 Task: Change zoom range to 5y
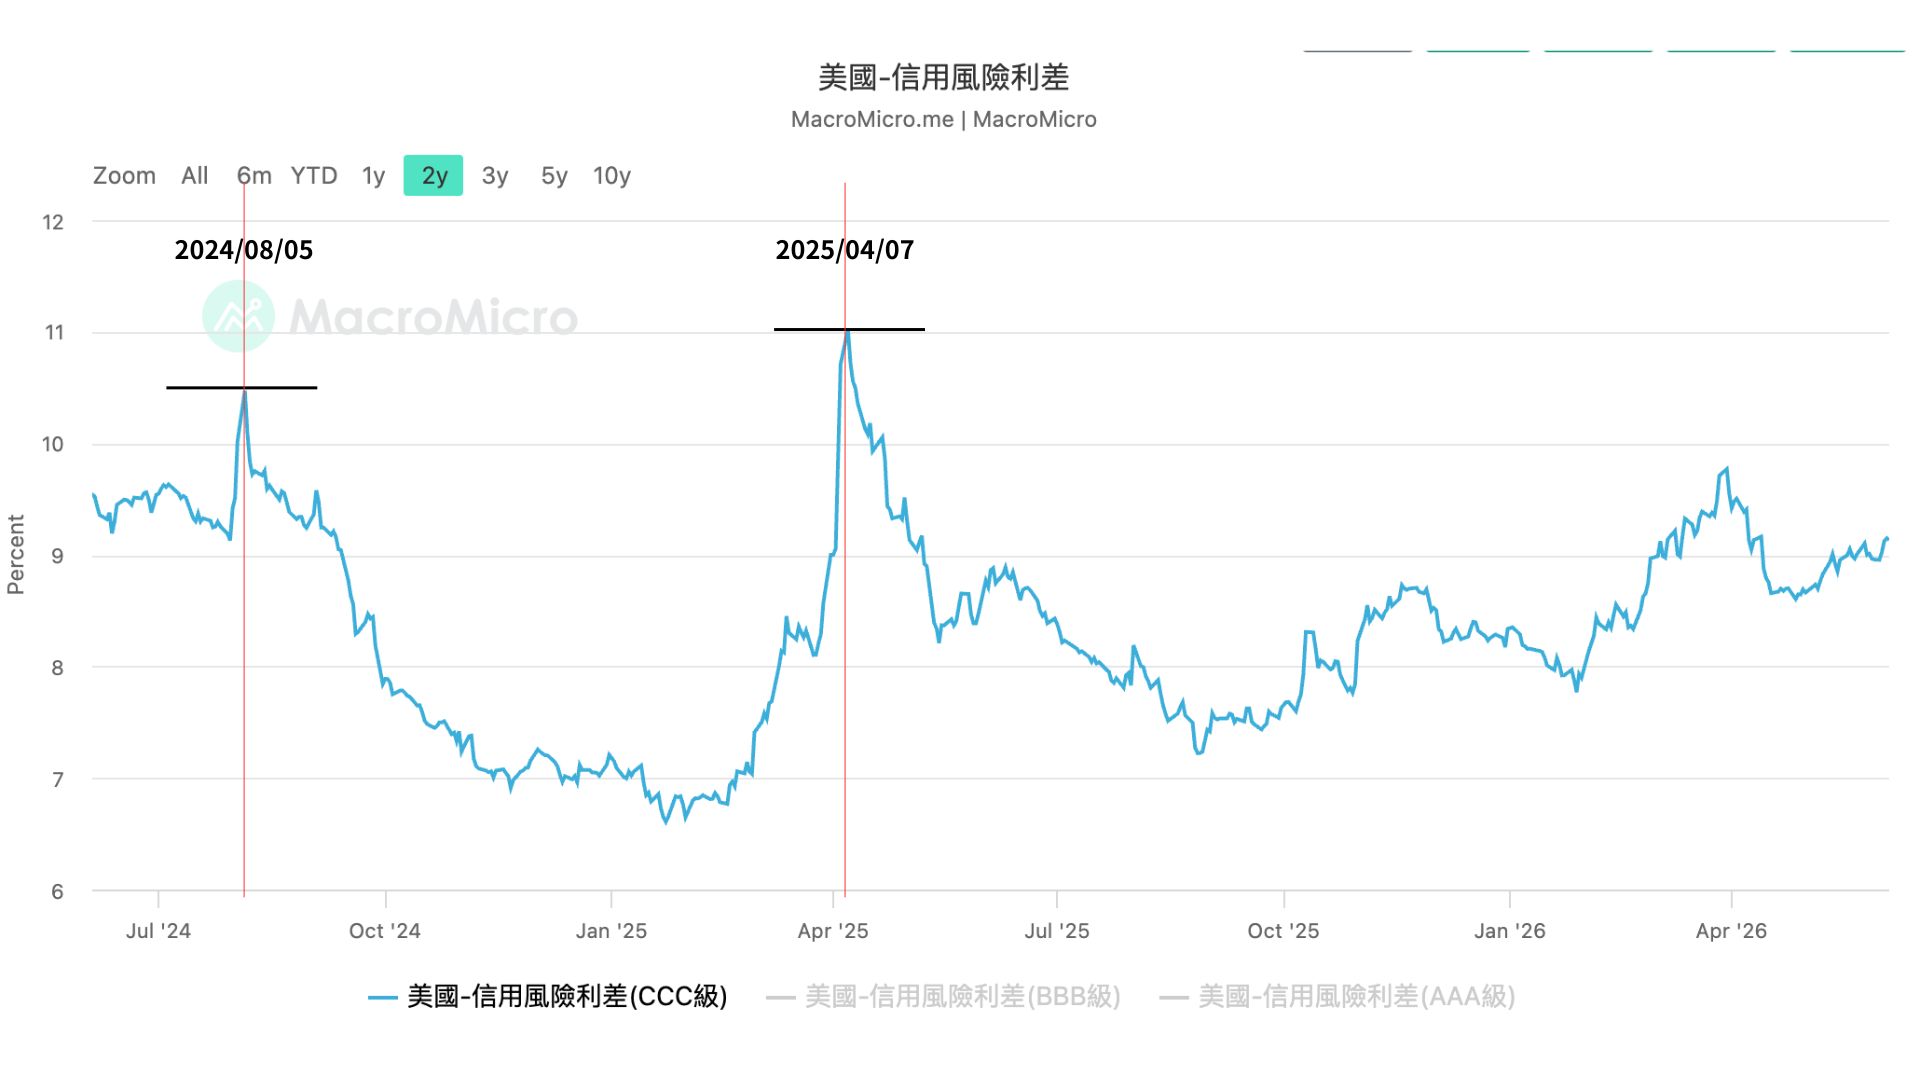click(x=554, y=176)
